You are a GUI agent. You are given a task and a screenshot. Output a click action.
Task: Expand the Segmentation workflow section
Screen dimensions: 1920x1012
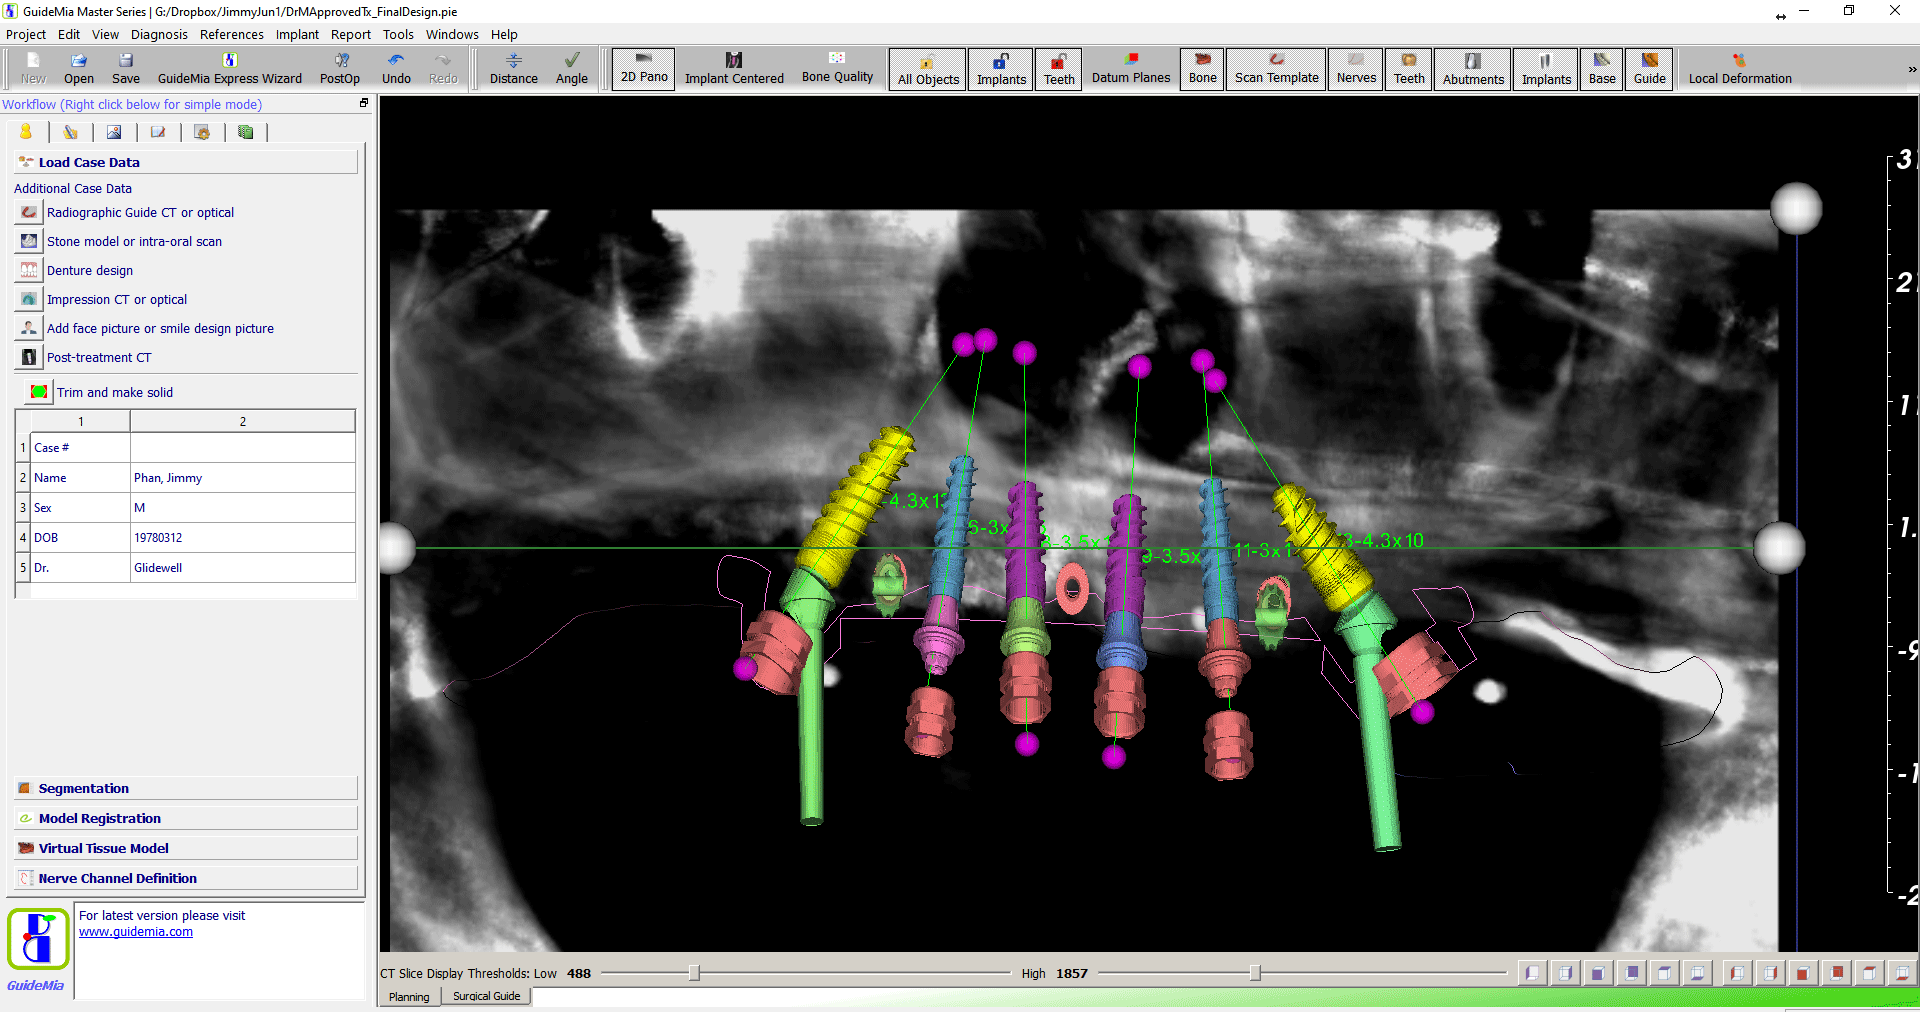(84, 788)
